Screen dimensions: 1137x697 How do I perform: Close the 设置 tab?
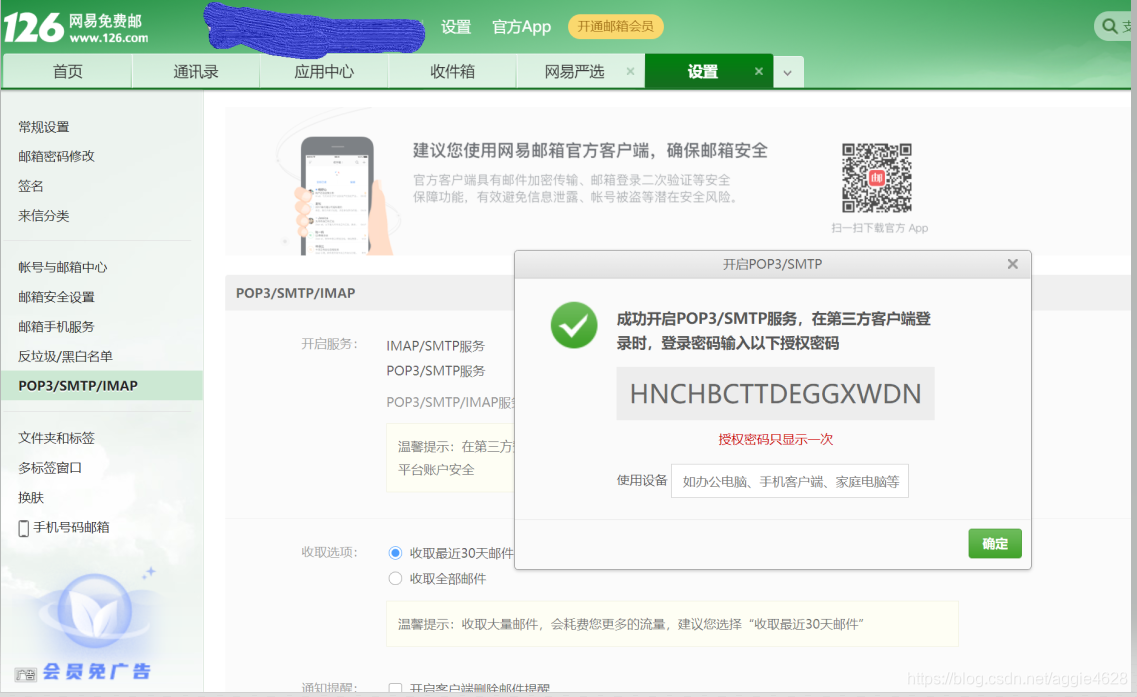(758, 71)
